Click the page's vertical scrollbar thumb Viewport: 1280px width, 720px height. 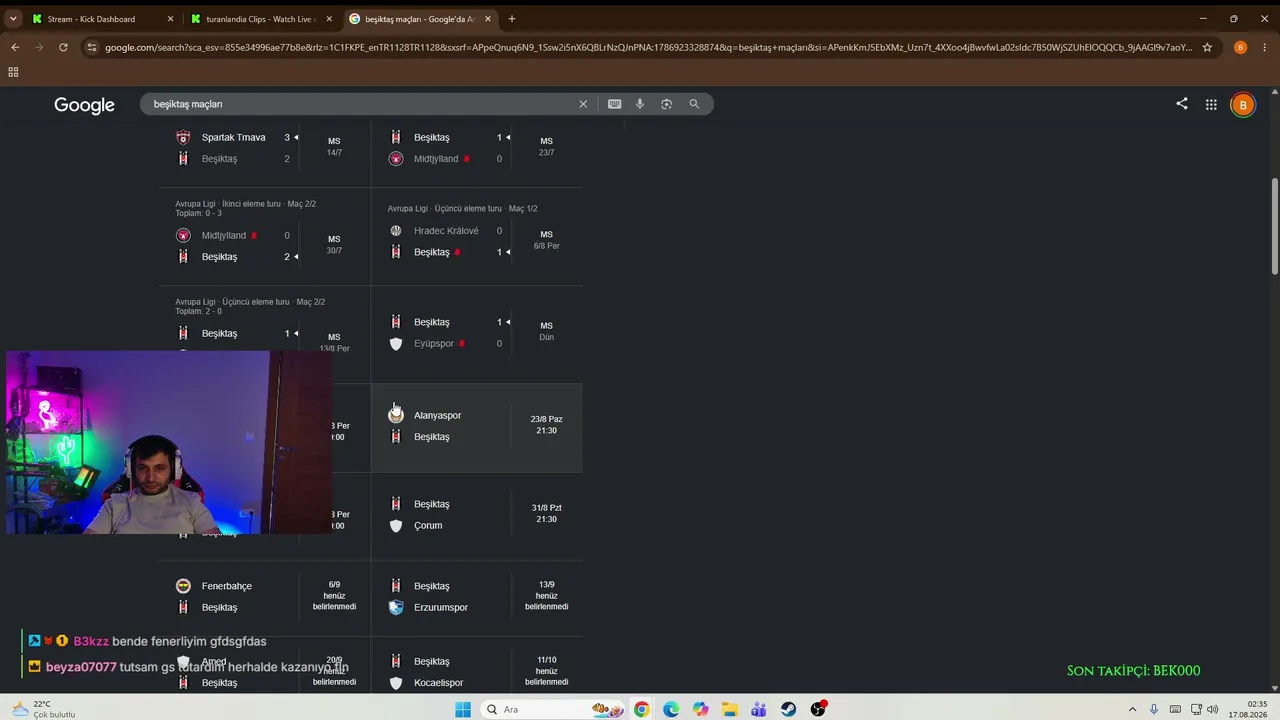click(x=1274, y=225)
